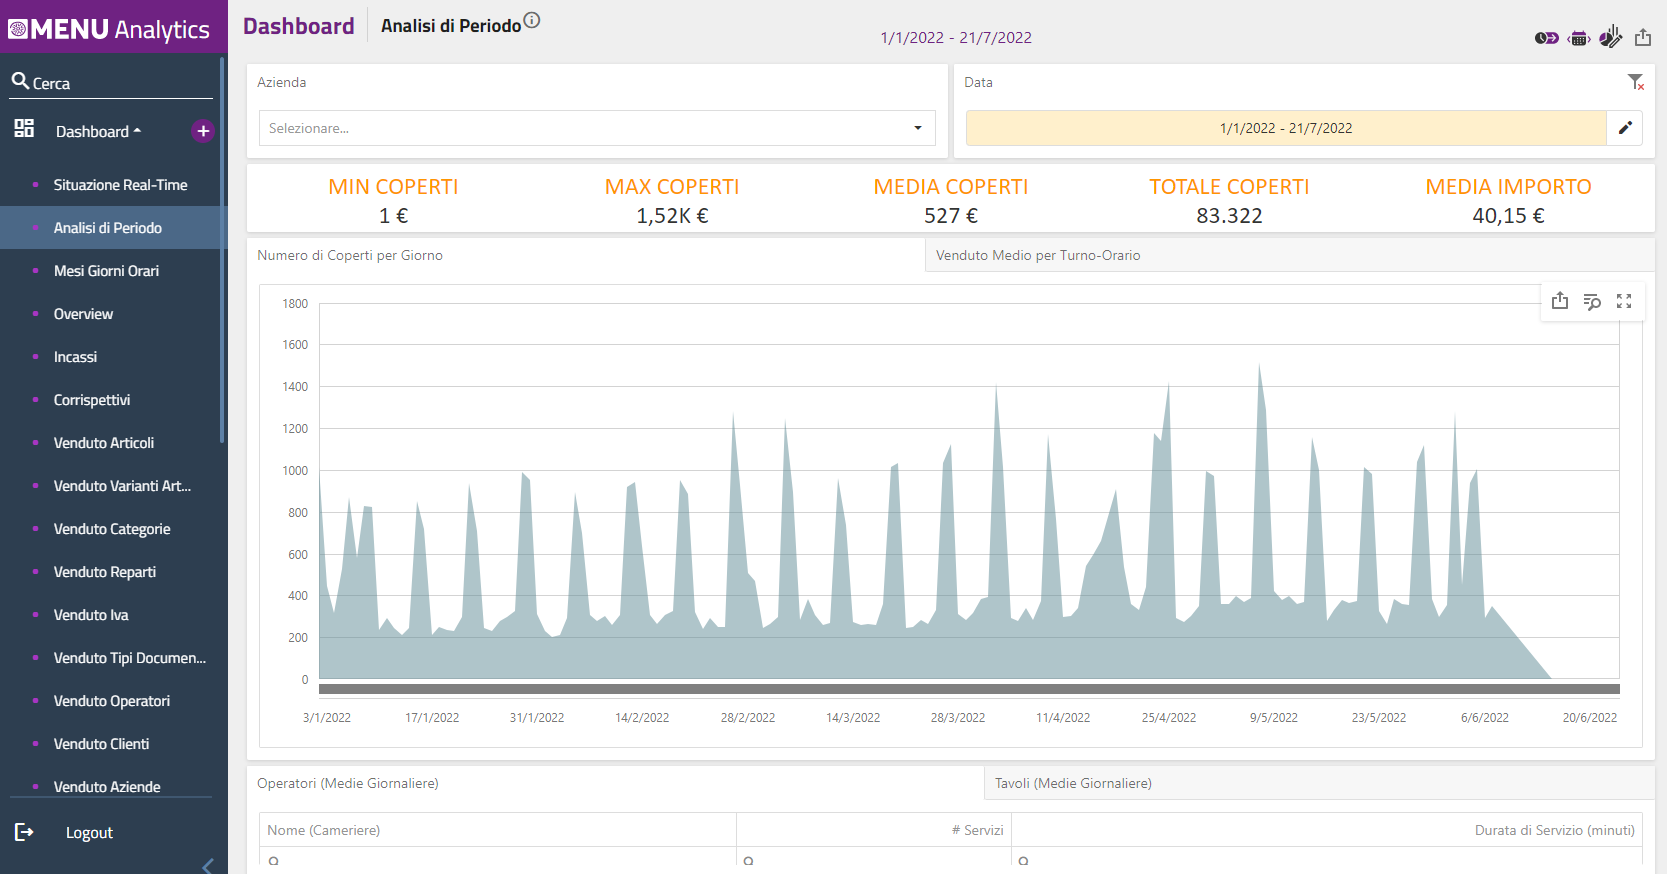Open chart data inspect icon

[1592, 301]
